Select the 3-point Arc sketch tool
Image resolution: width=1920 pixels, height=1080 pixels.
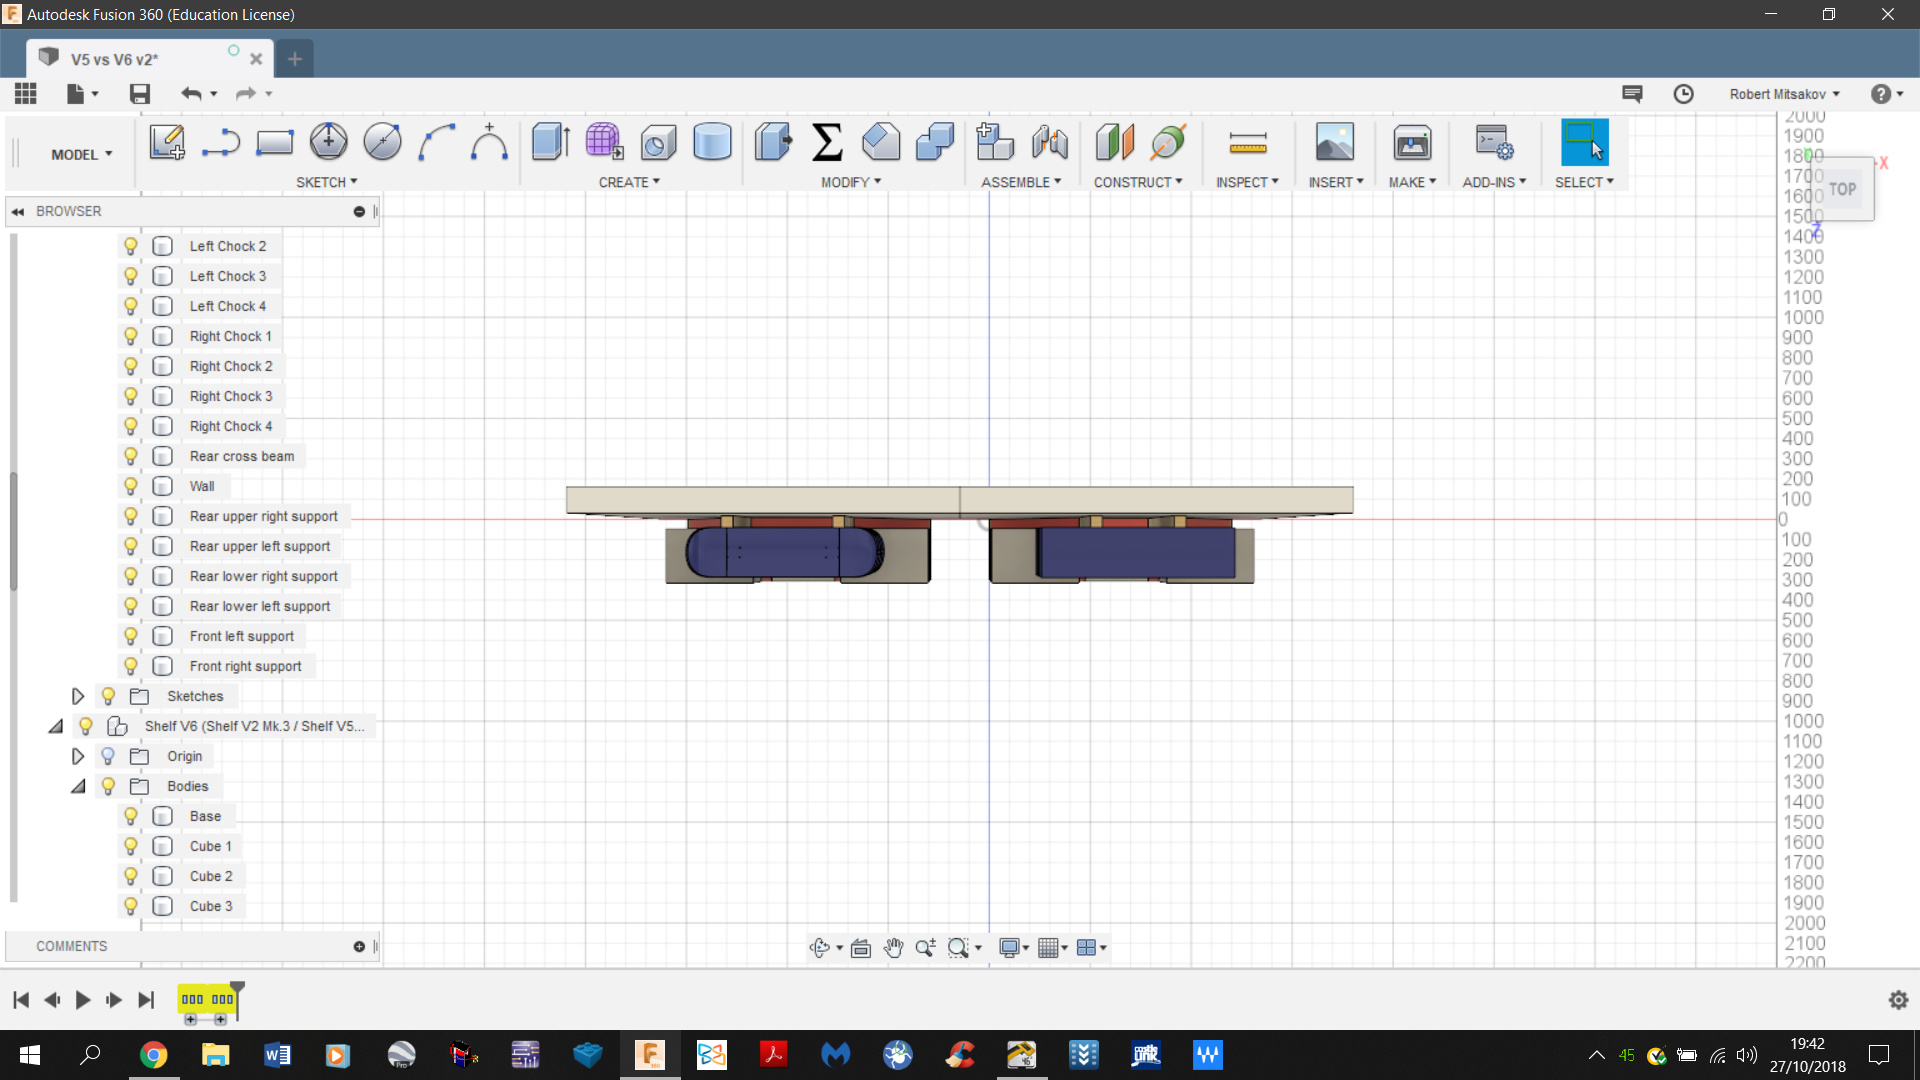coord(436,142)
